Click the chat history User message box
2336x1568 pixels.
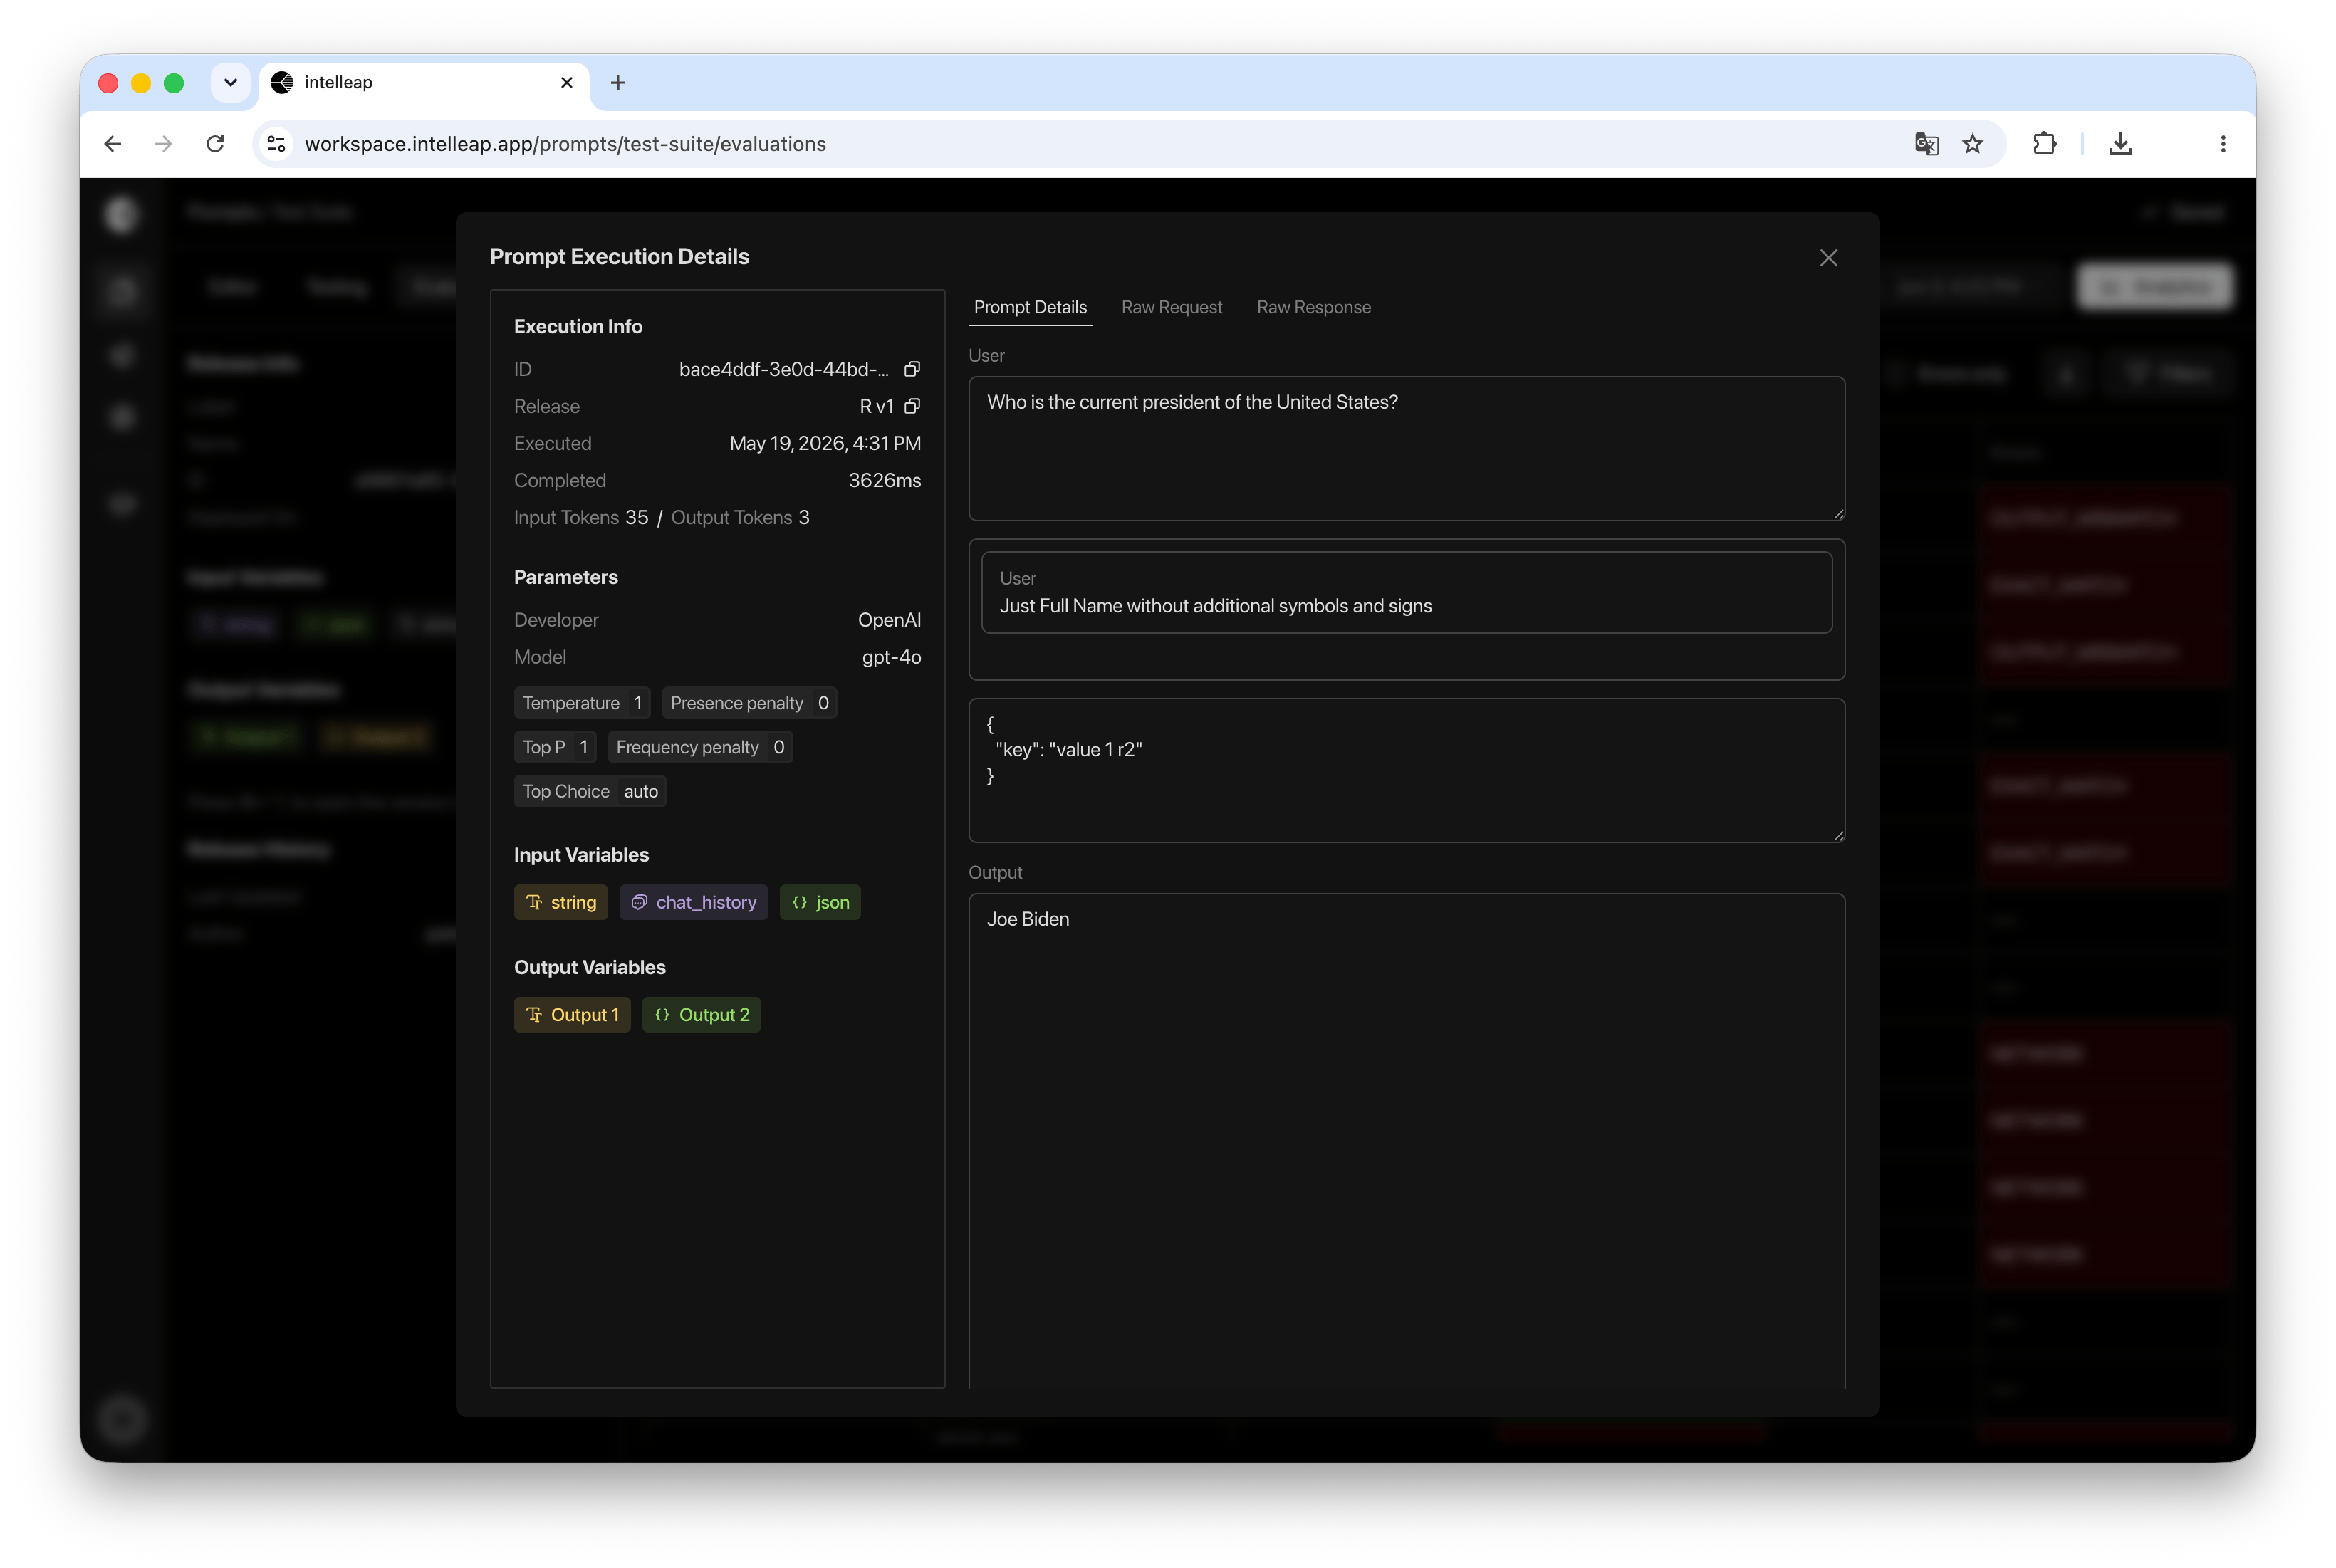[1407, 592]
